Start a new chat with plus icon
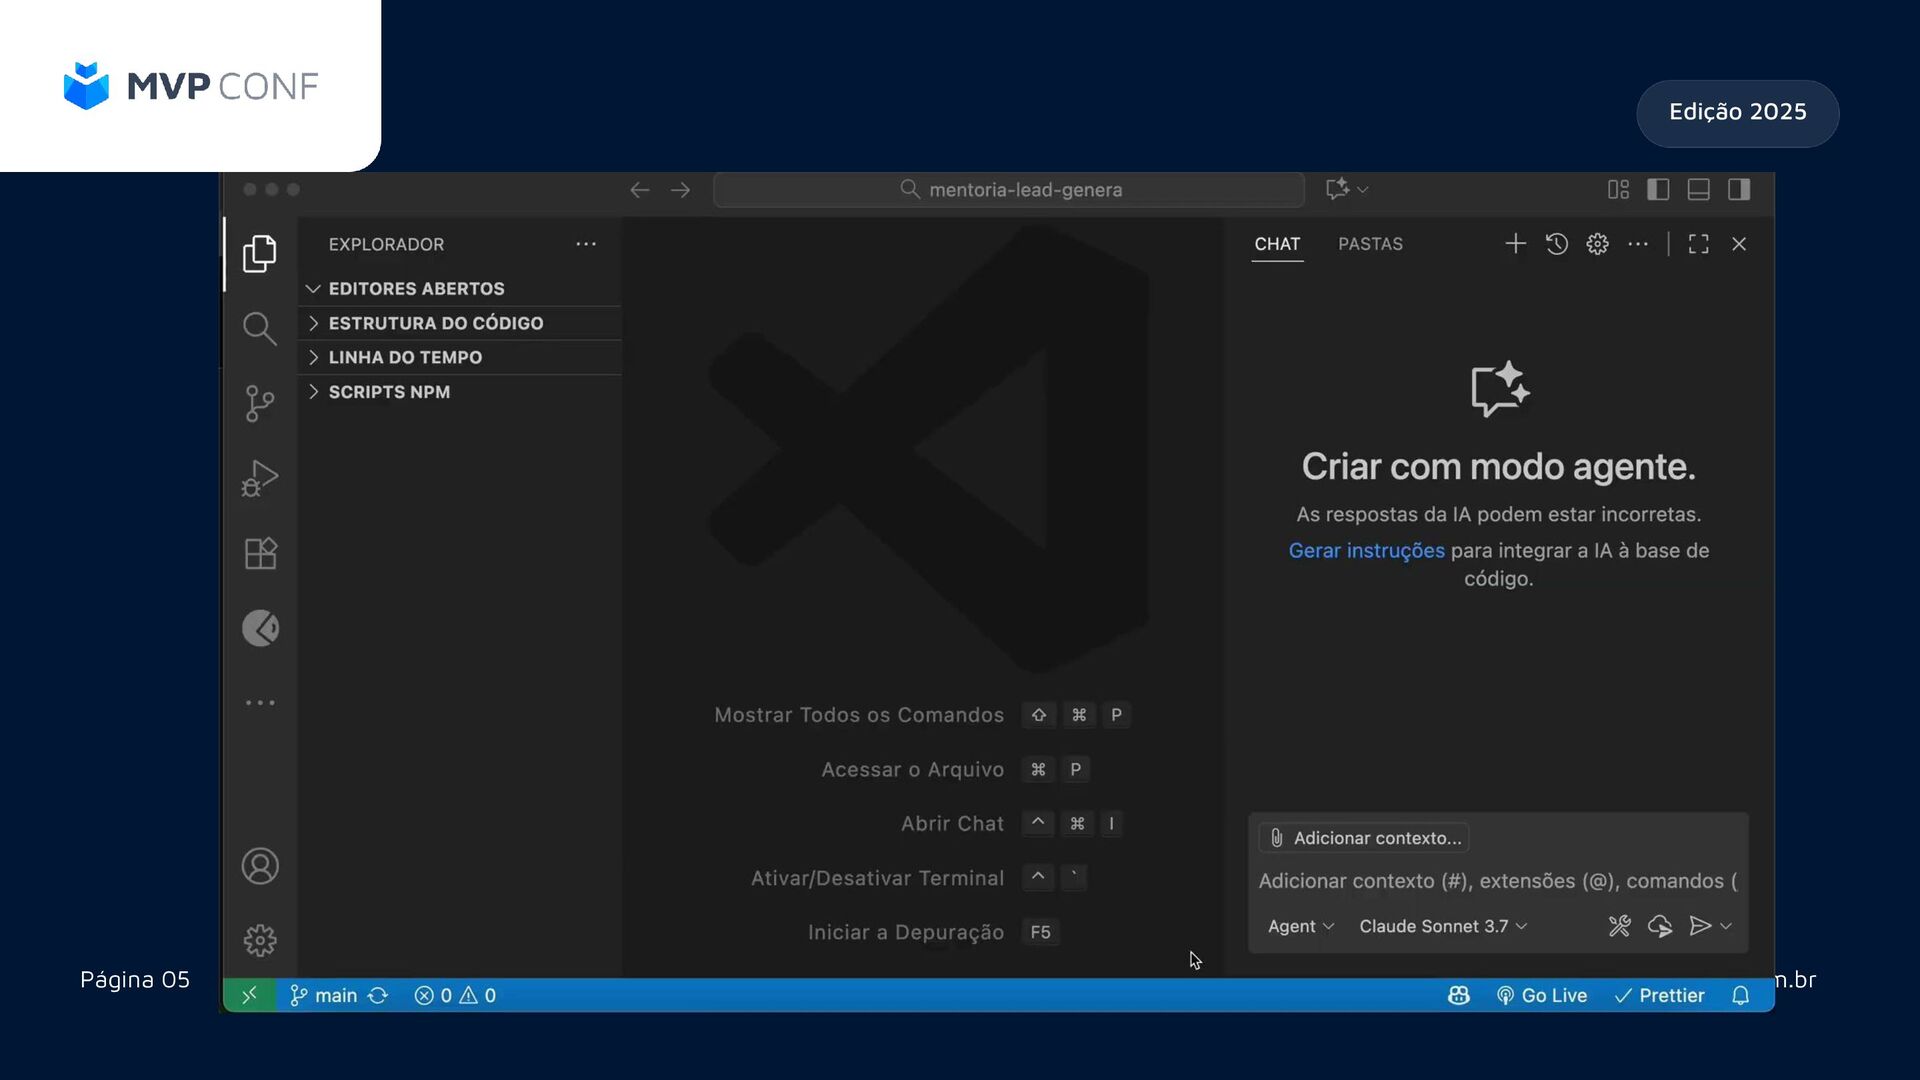The height and width of the screenshot is (1080, 1920). [1515, 244]
